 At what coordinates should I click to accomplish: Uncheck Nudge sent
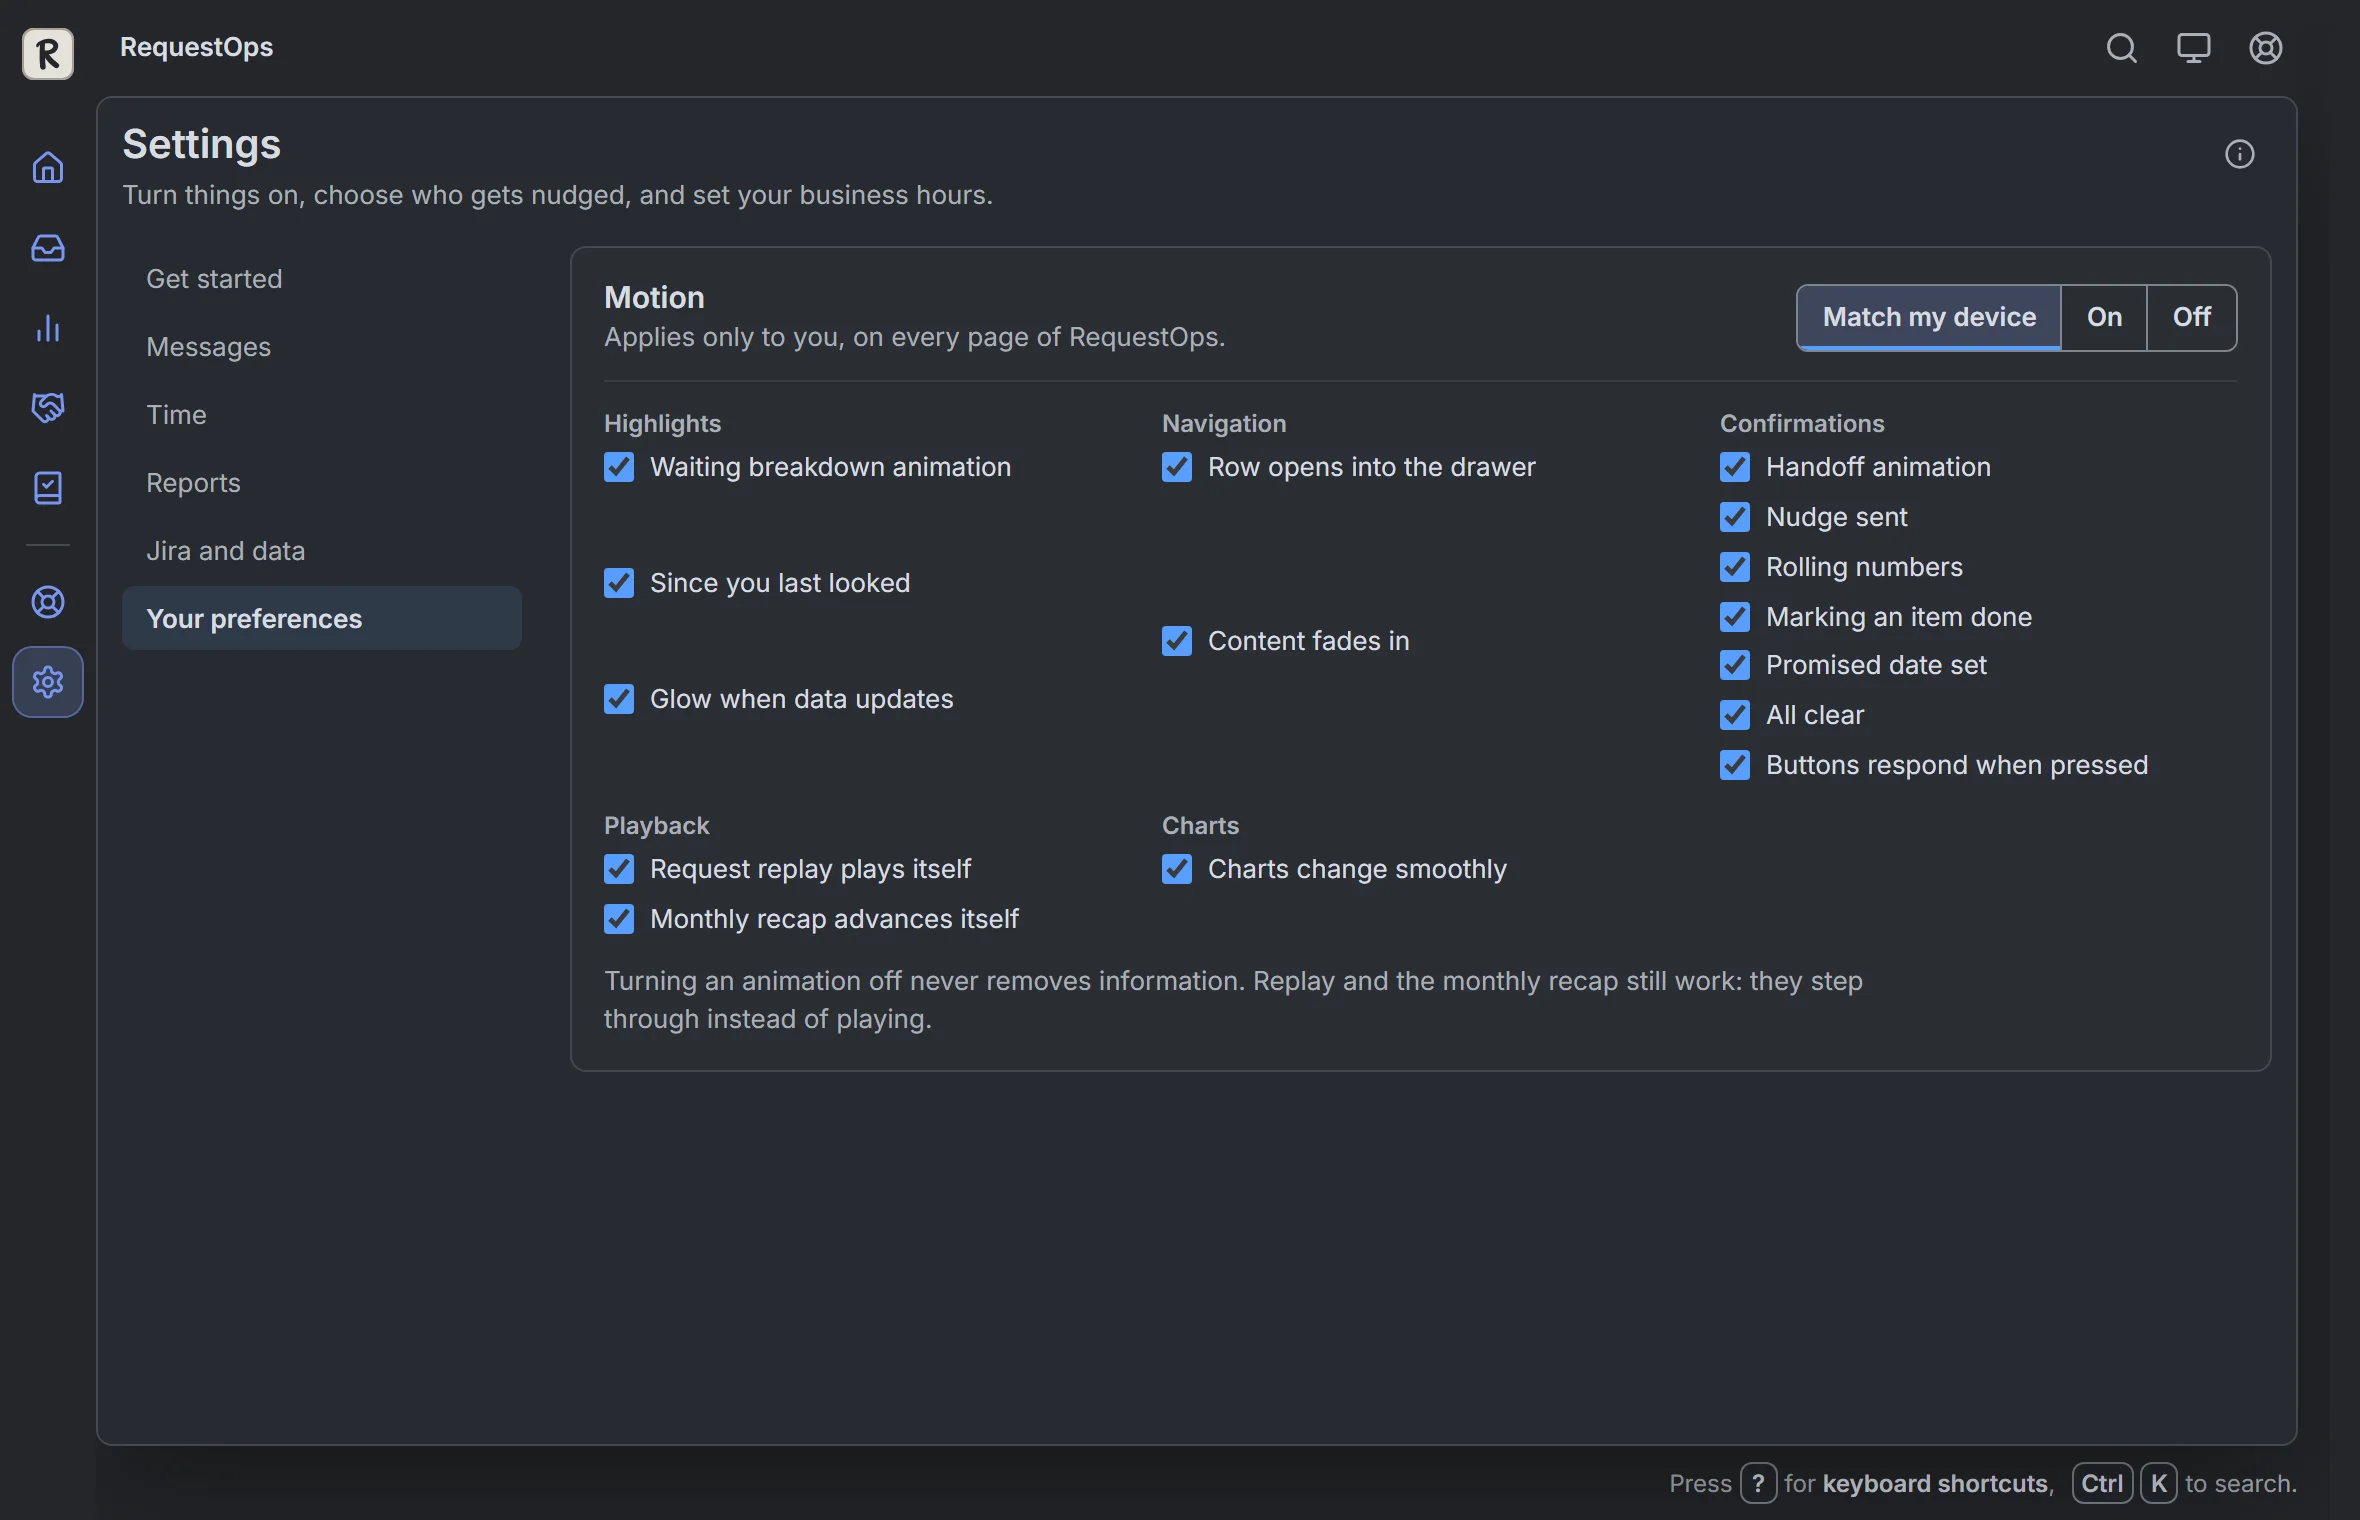click(x=1735, y=517)
